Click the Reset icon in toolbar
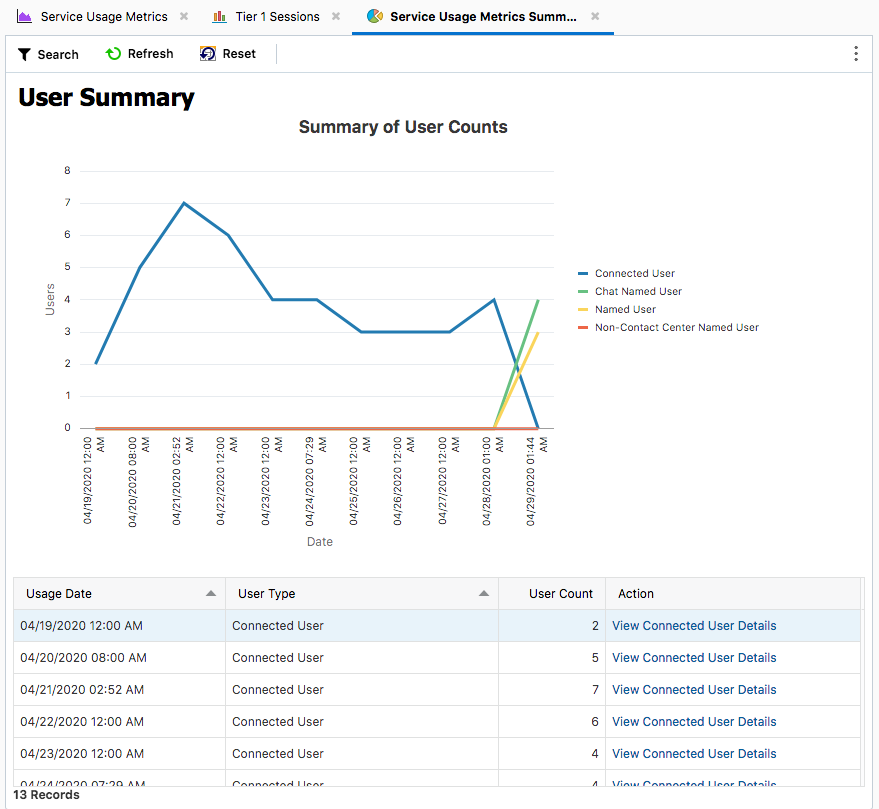Screen dimensions: 879x809 pyautogui.click(x=208, y=54)
